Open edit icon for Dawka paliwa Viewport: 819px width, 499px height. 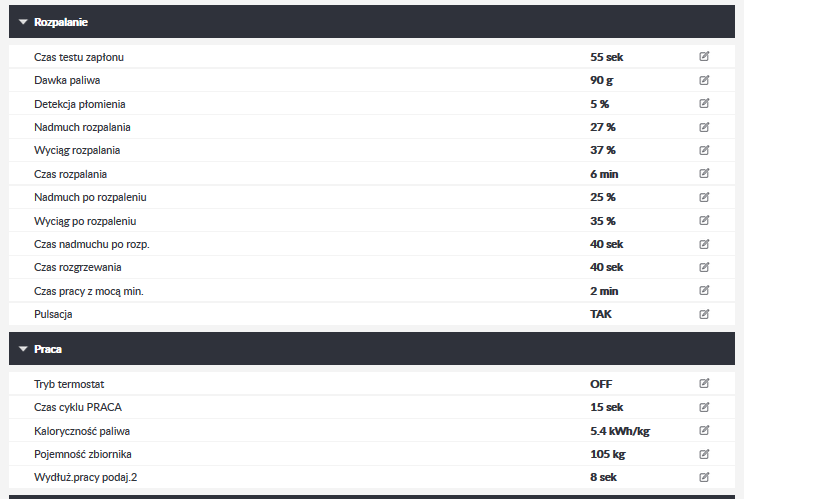pyautogui.click(x=704, y=80)
